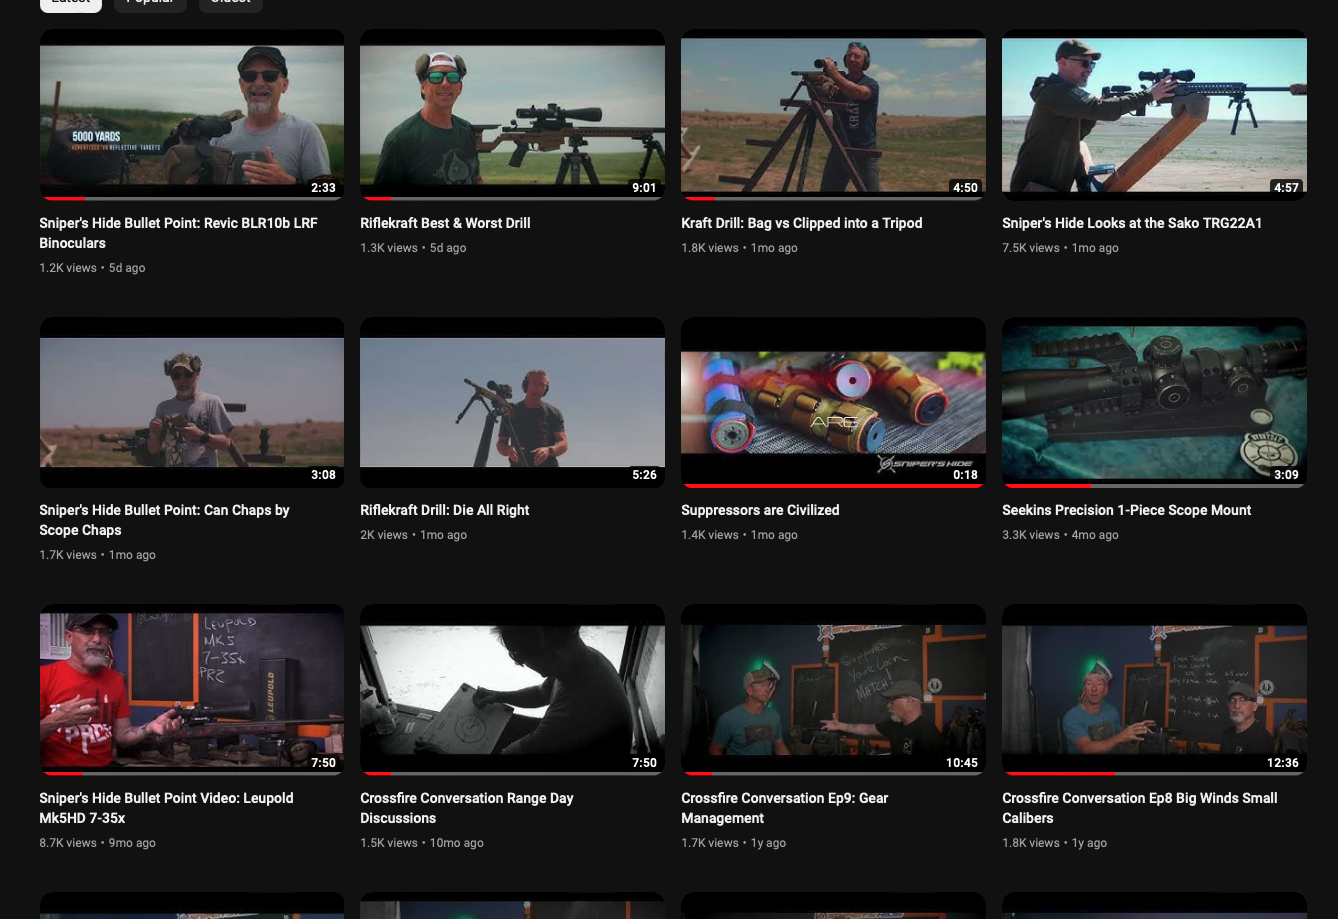
Task: Click the Suppressors are Civilized watch progress bar
Action: [x=833, y=486]
